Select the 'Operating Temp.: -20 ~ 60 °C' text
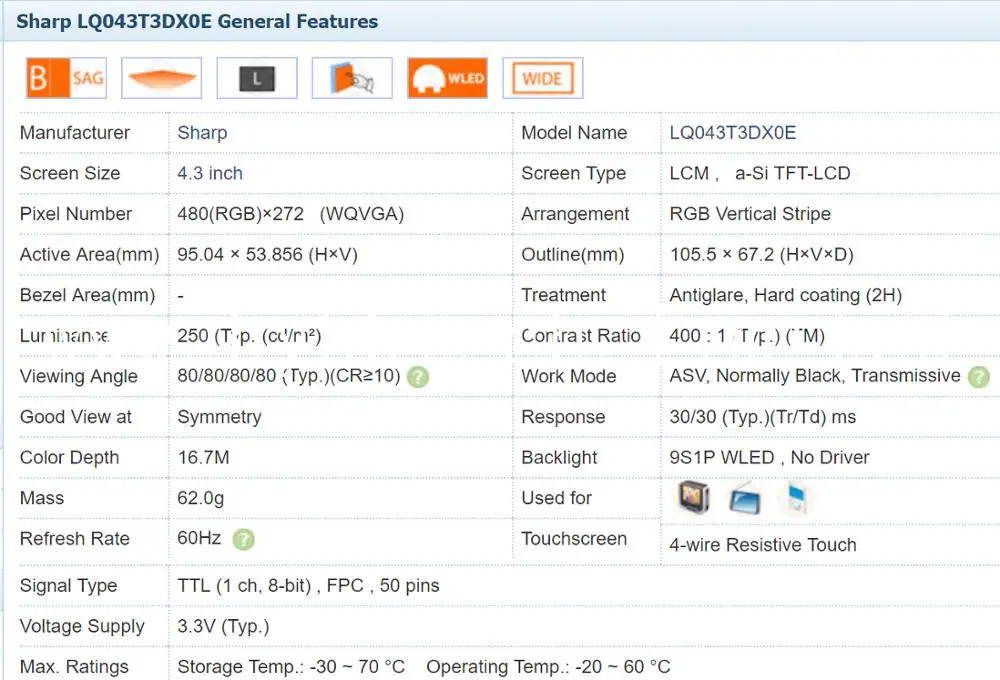 click(x=548, y=667)
